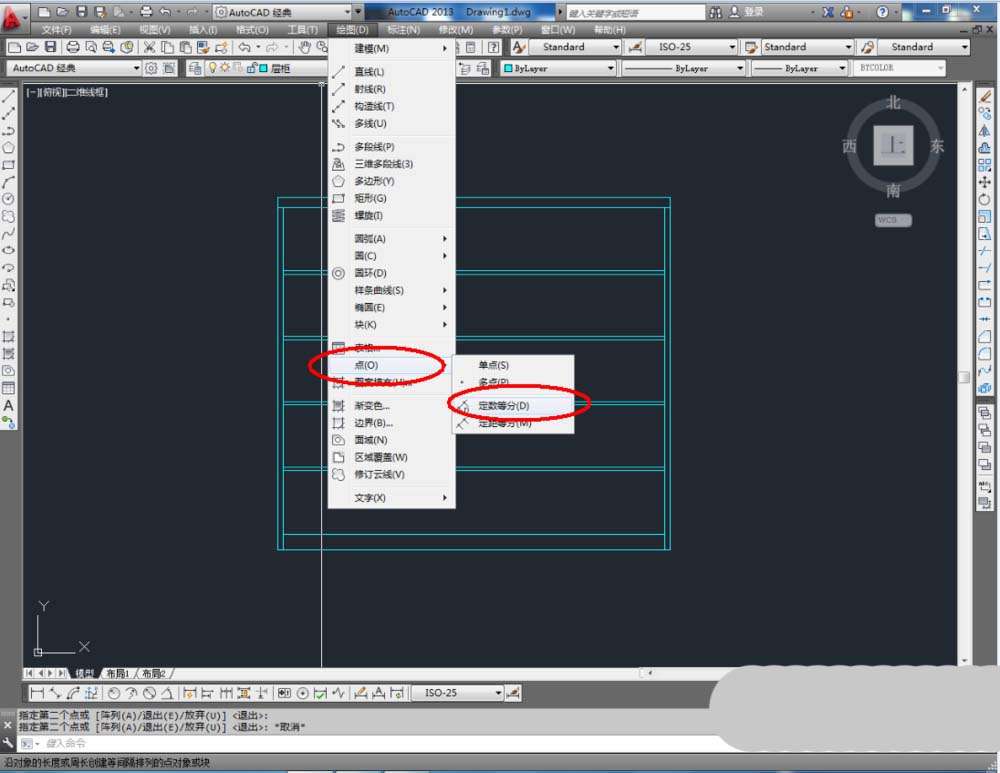This screenshot has width=1000, height=773.
Task: Click the Undo arrow in standard toolbar
Action: (x=244, y=47)
